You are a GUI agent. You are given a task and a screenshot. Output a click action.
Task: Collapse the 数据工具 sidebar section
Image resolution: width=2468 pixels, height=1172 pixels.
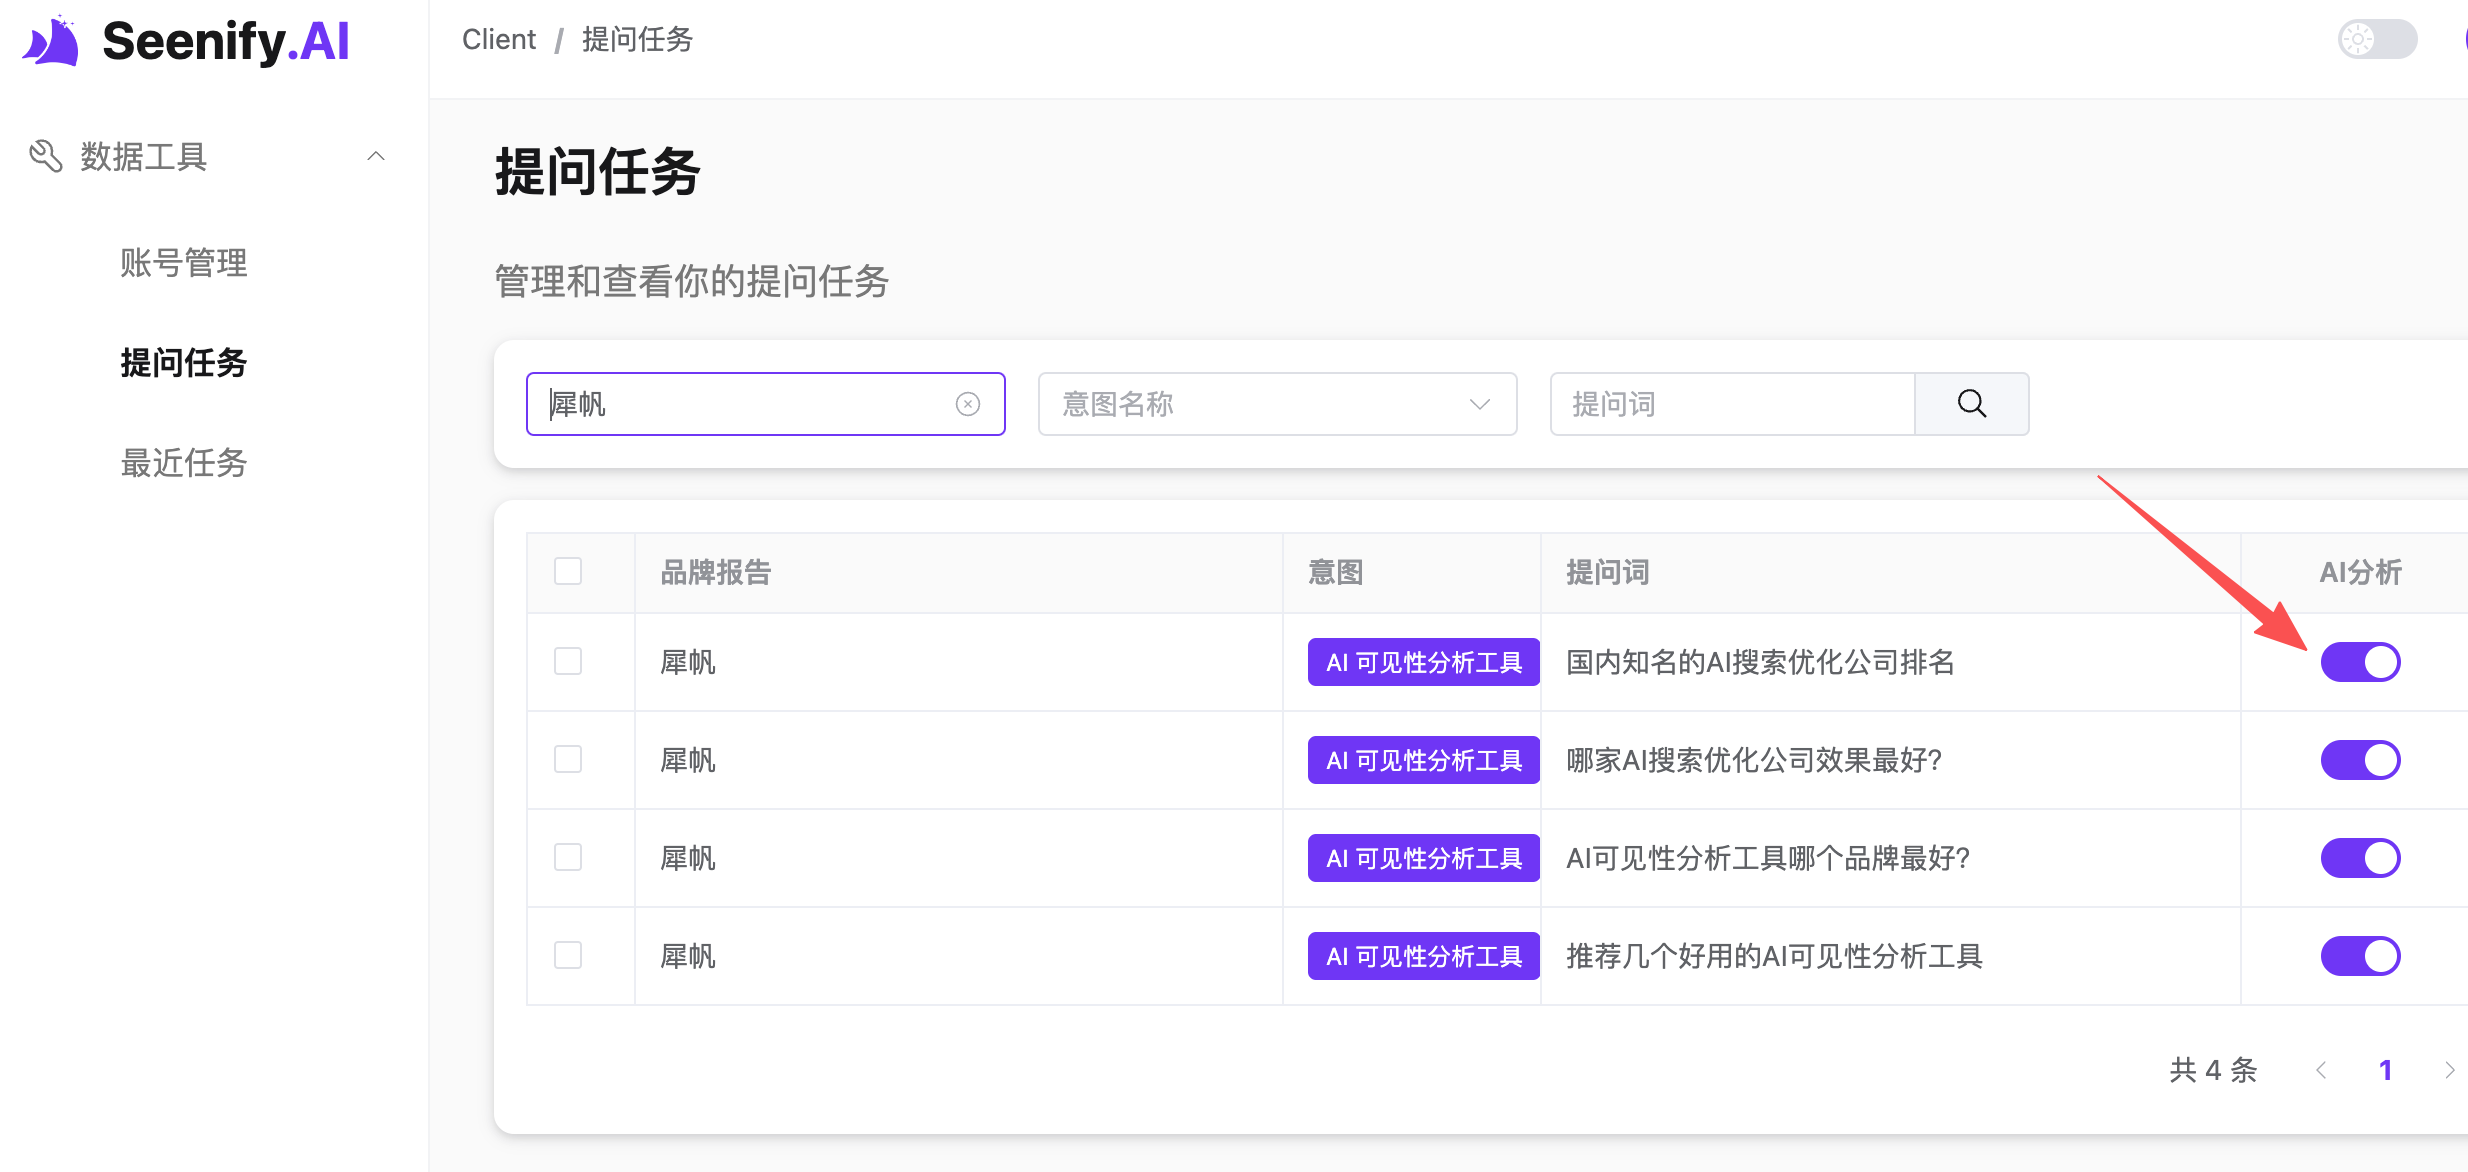[377, 156]
